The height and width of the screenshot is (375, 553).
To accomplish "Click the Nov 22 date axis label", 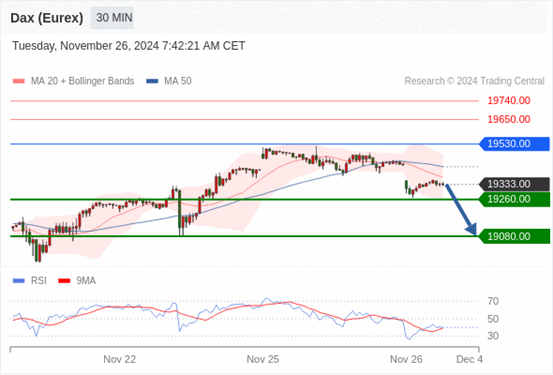I will (120, 359).
